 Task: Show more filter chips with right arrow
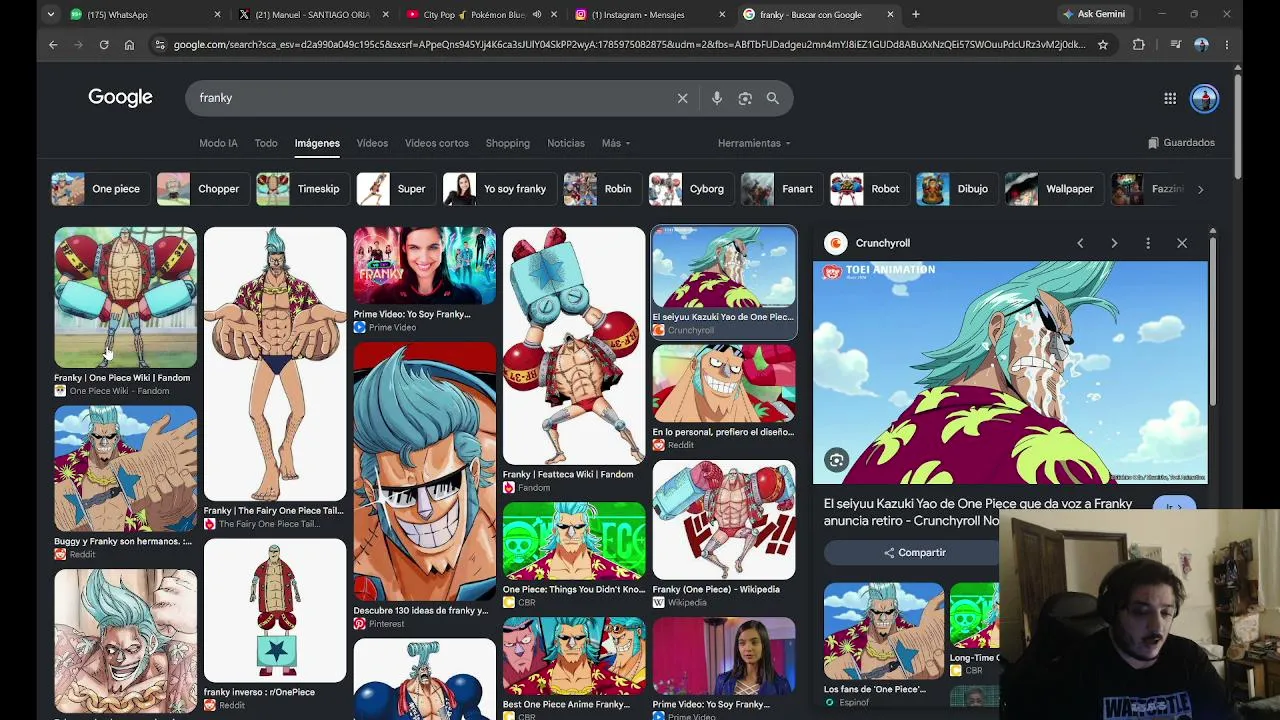(1200, 189)
